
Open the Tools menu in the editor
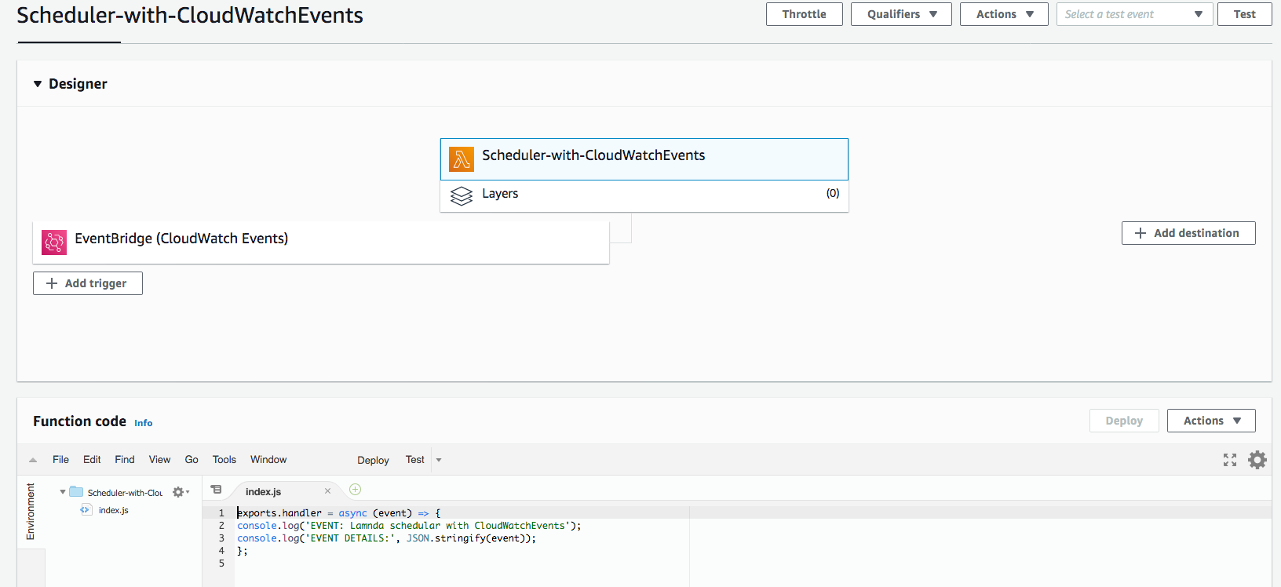[x=223, y=459]
